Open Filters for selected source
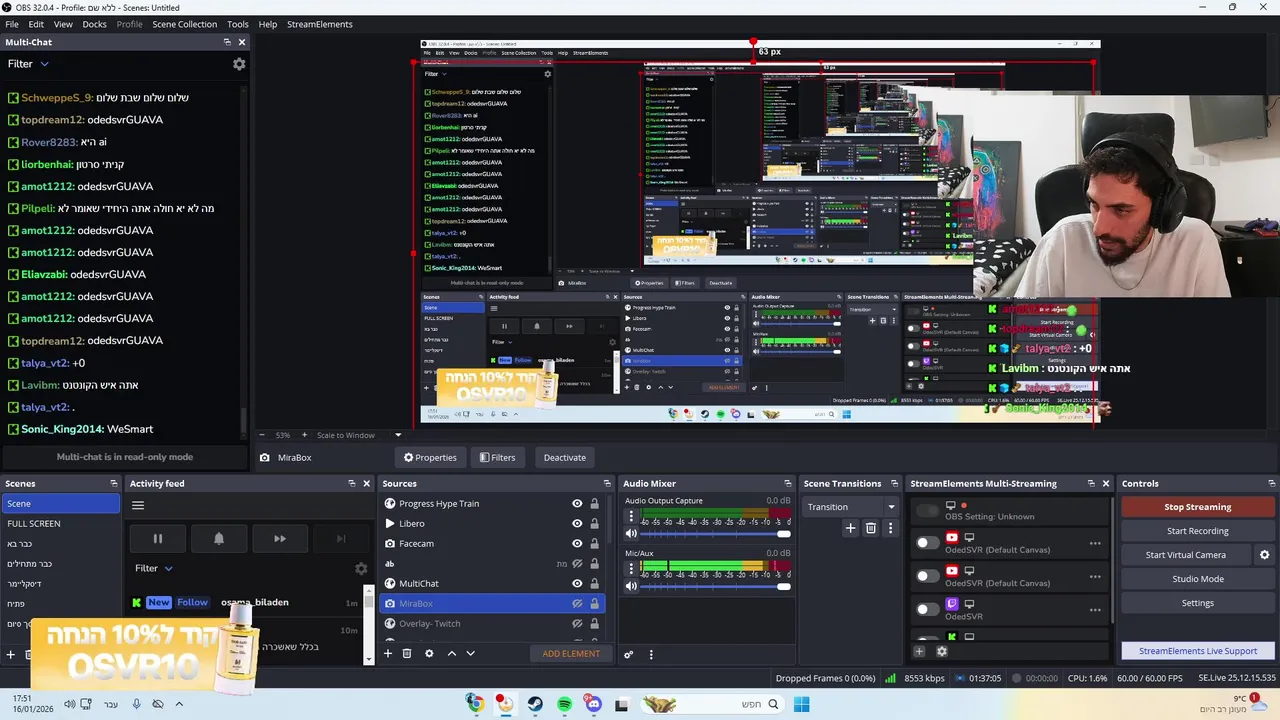 [497, 458]
